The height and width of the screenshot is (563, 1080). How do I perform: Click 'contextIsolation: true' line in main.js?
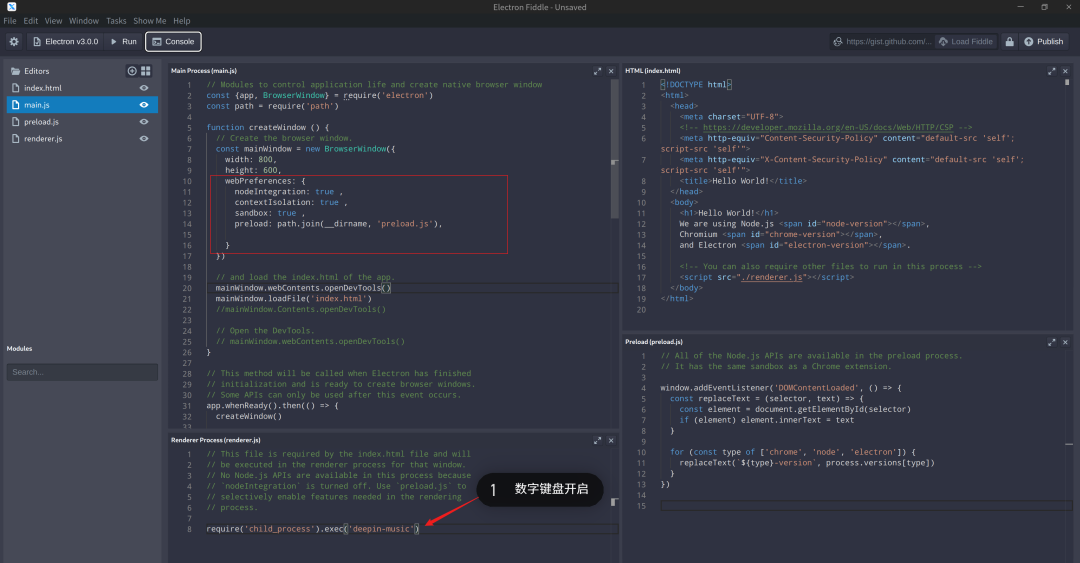(x=291, y=203)
